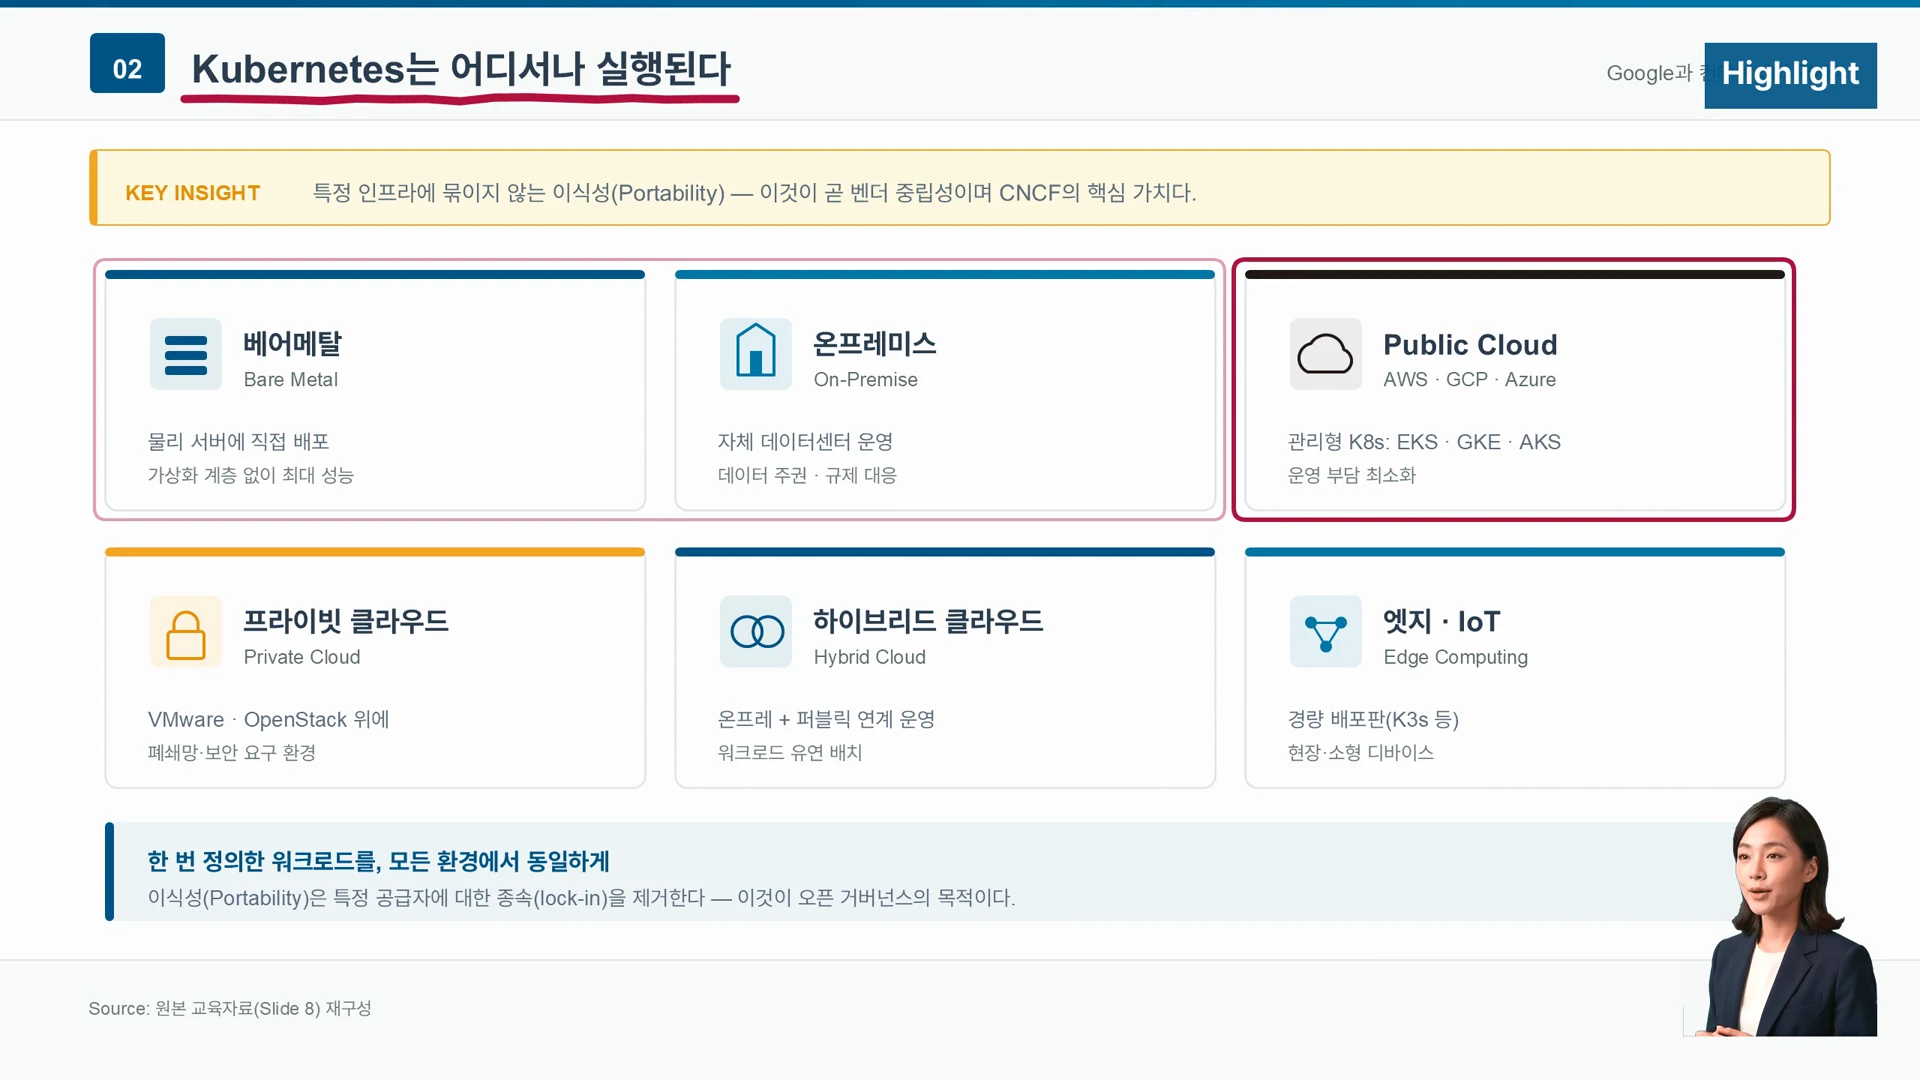The width and height of the screenshot is (1920, 1080).
Task: Click the 온프레미스 card heading
Action: tap(875, 344)
